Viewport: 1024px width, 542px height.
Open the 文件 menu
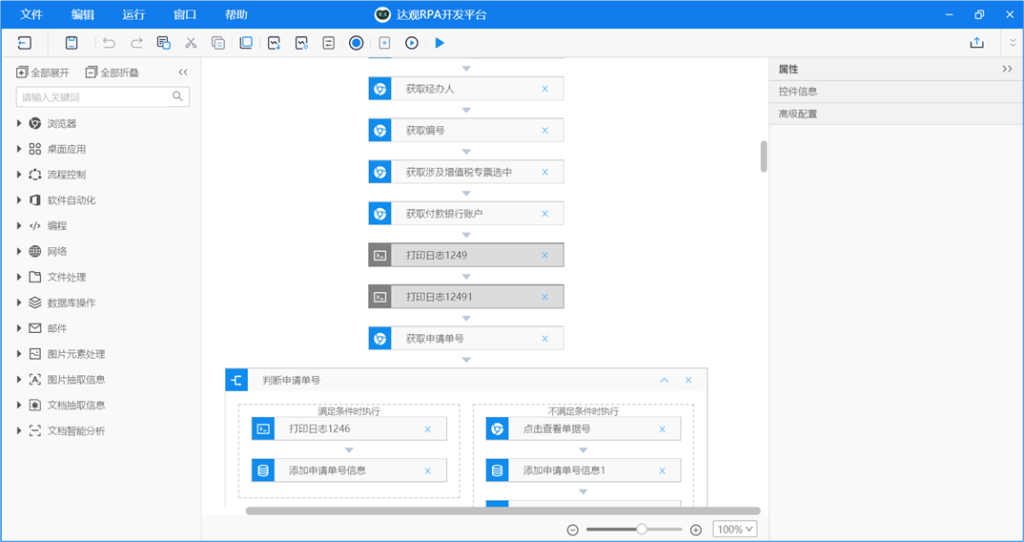pyautogui.click(x=31, y=15)
